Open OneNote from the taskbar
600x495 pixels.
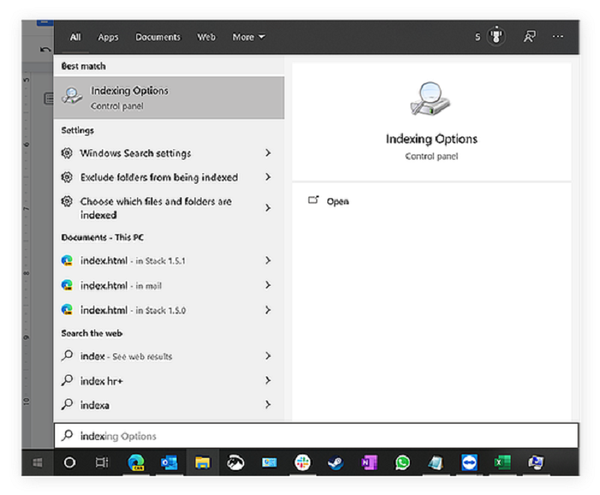click(369, 463)
